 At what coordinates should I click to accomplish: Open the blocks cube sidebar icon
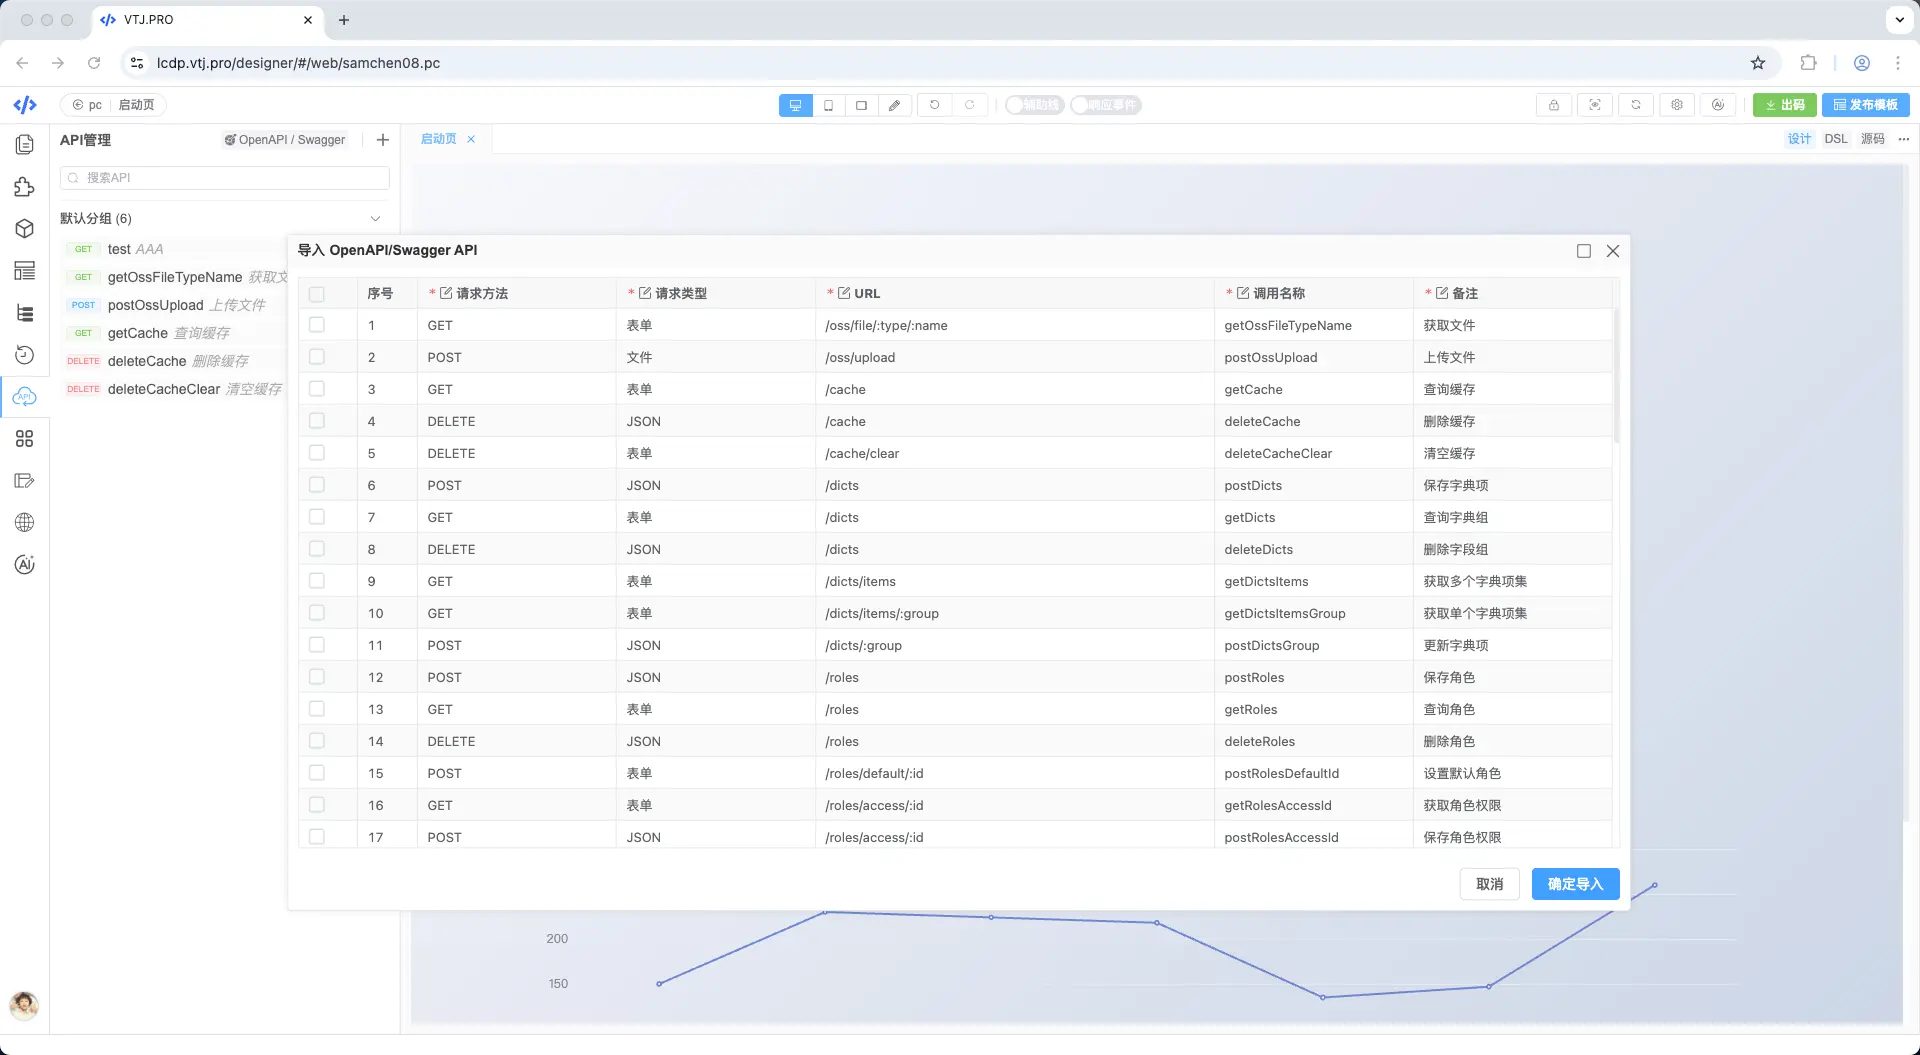(x=25, y=229)
